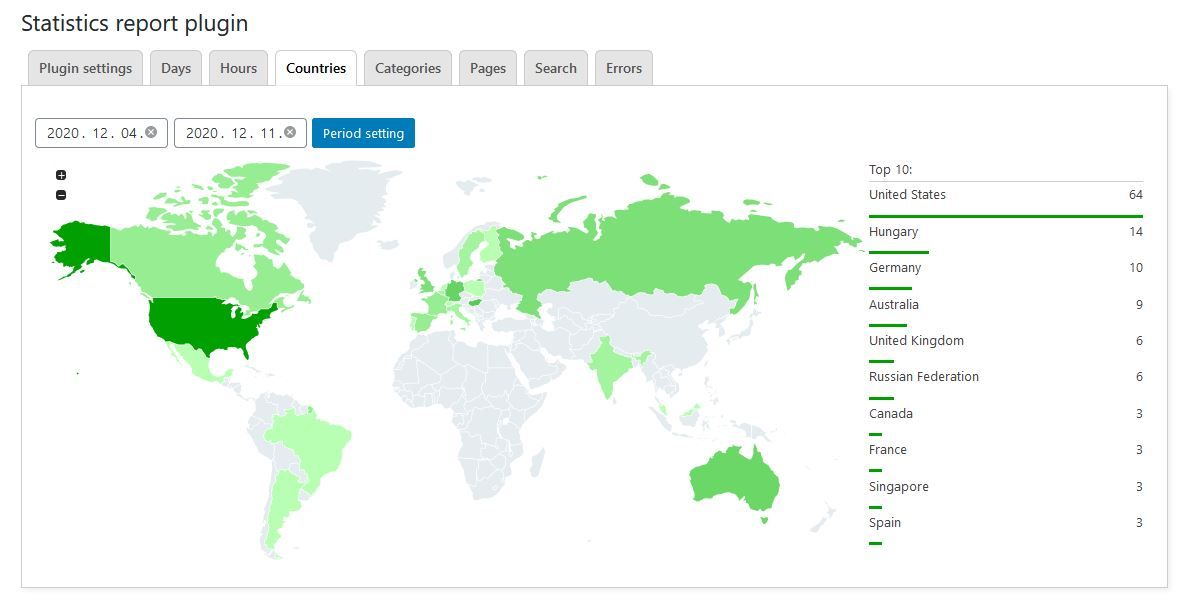Switch to the Hours tab
Screen dimensions: 1177x597
click(x=238, y=68)
